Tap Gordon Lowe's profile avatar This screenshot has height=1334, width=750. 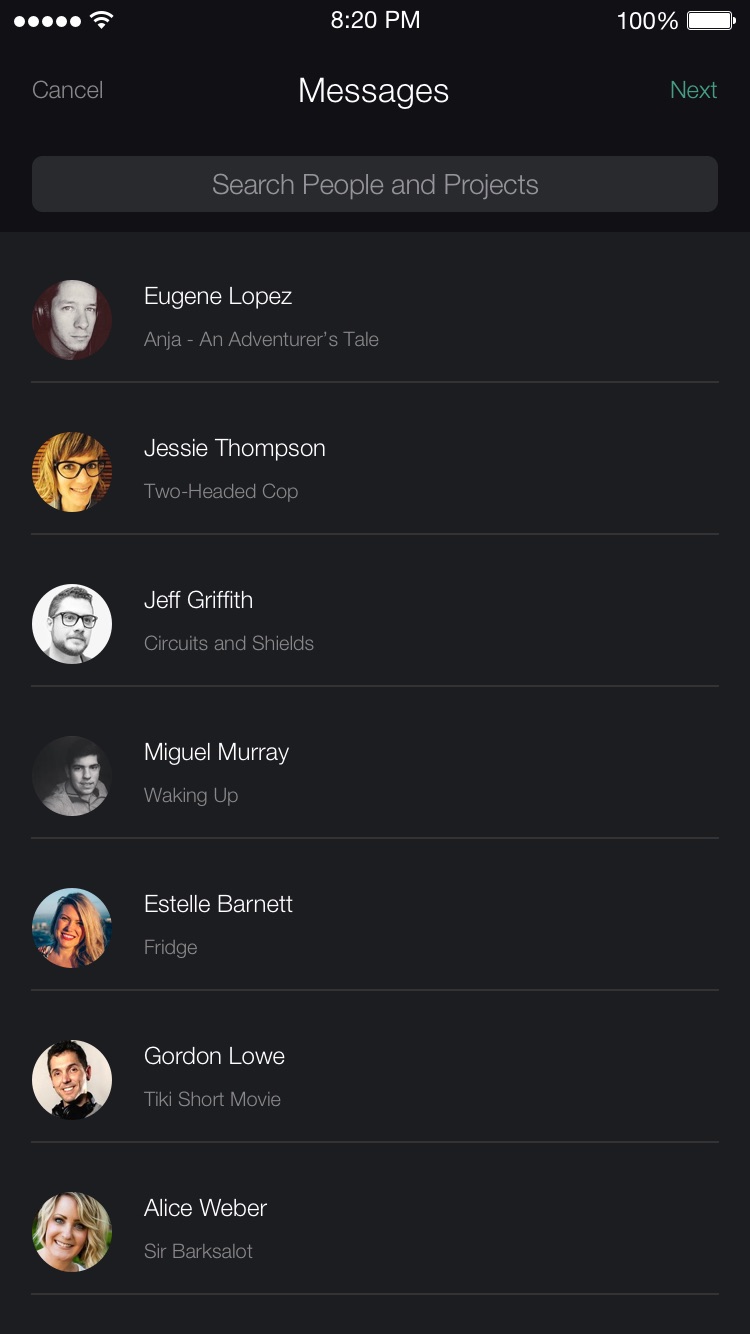pos(72,1080)
